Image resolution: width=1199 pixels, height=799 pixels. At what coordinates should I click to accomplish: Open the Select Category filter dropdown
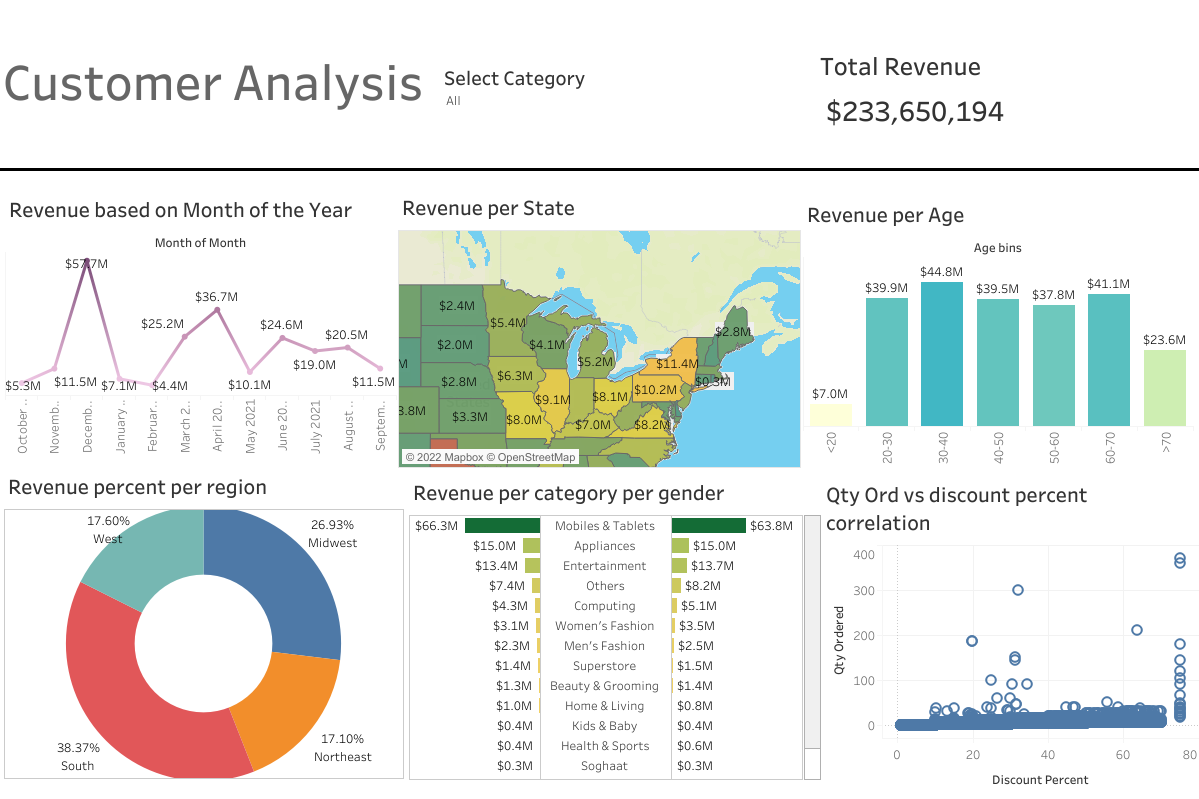pos(514,78)
